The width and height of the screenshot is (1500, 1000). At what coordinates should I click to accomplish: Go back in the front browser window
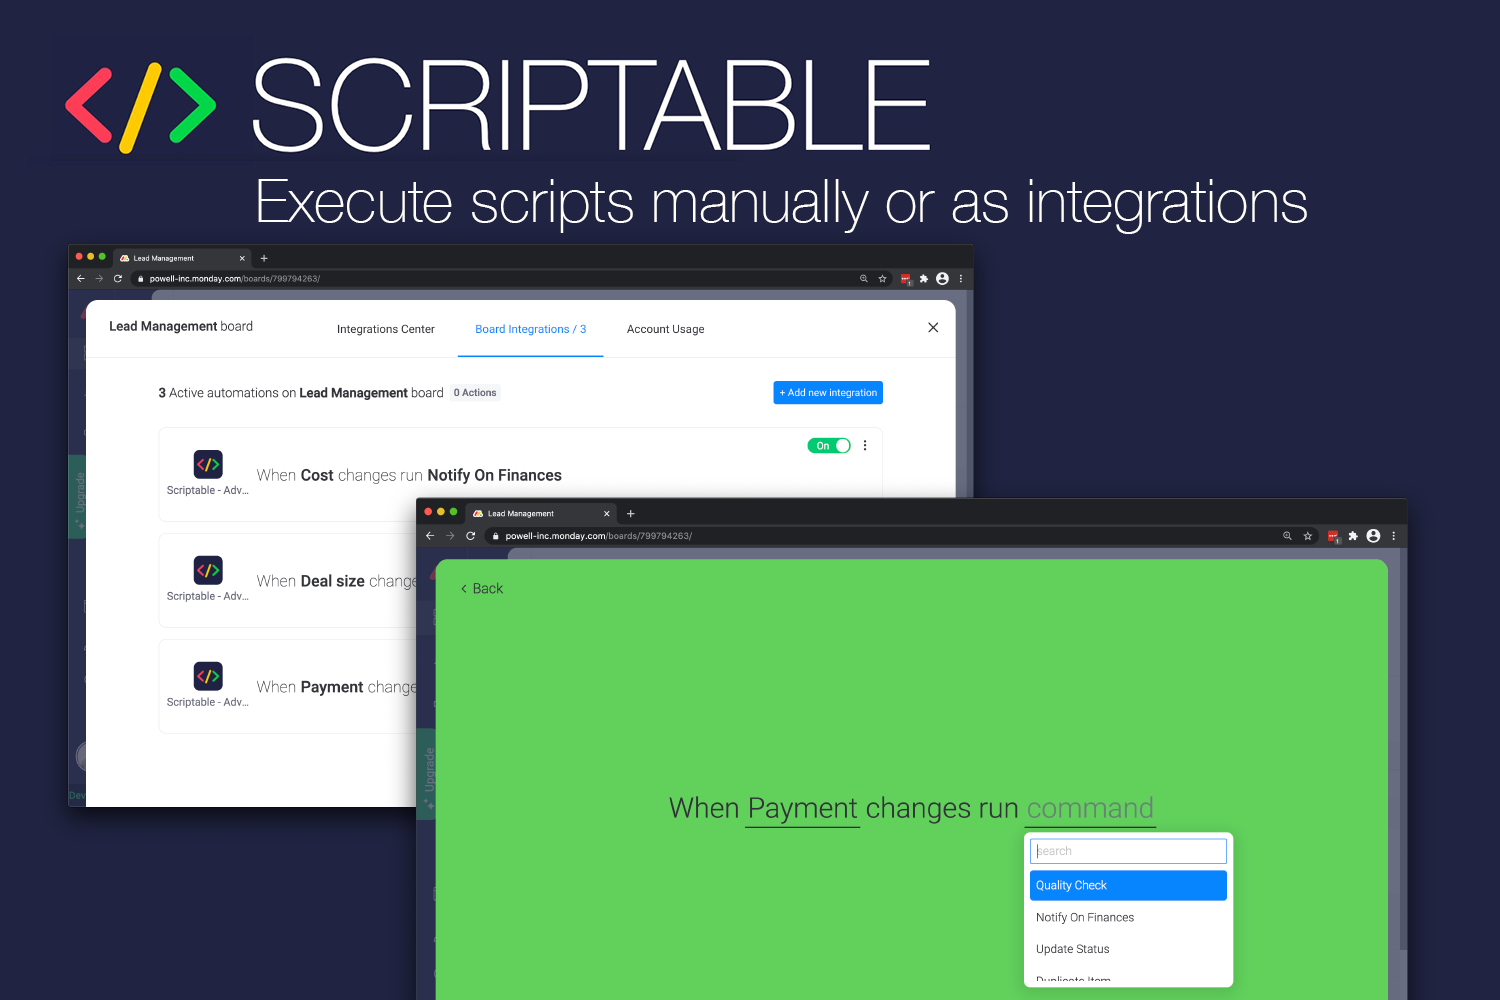tap(430, 536)
